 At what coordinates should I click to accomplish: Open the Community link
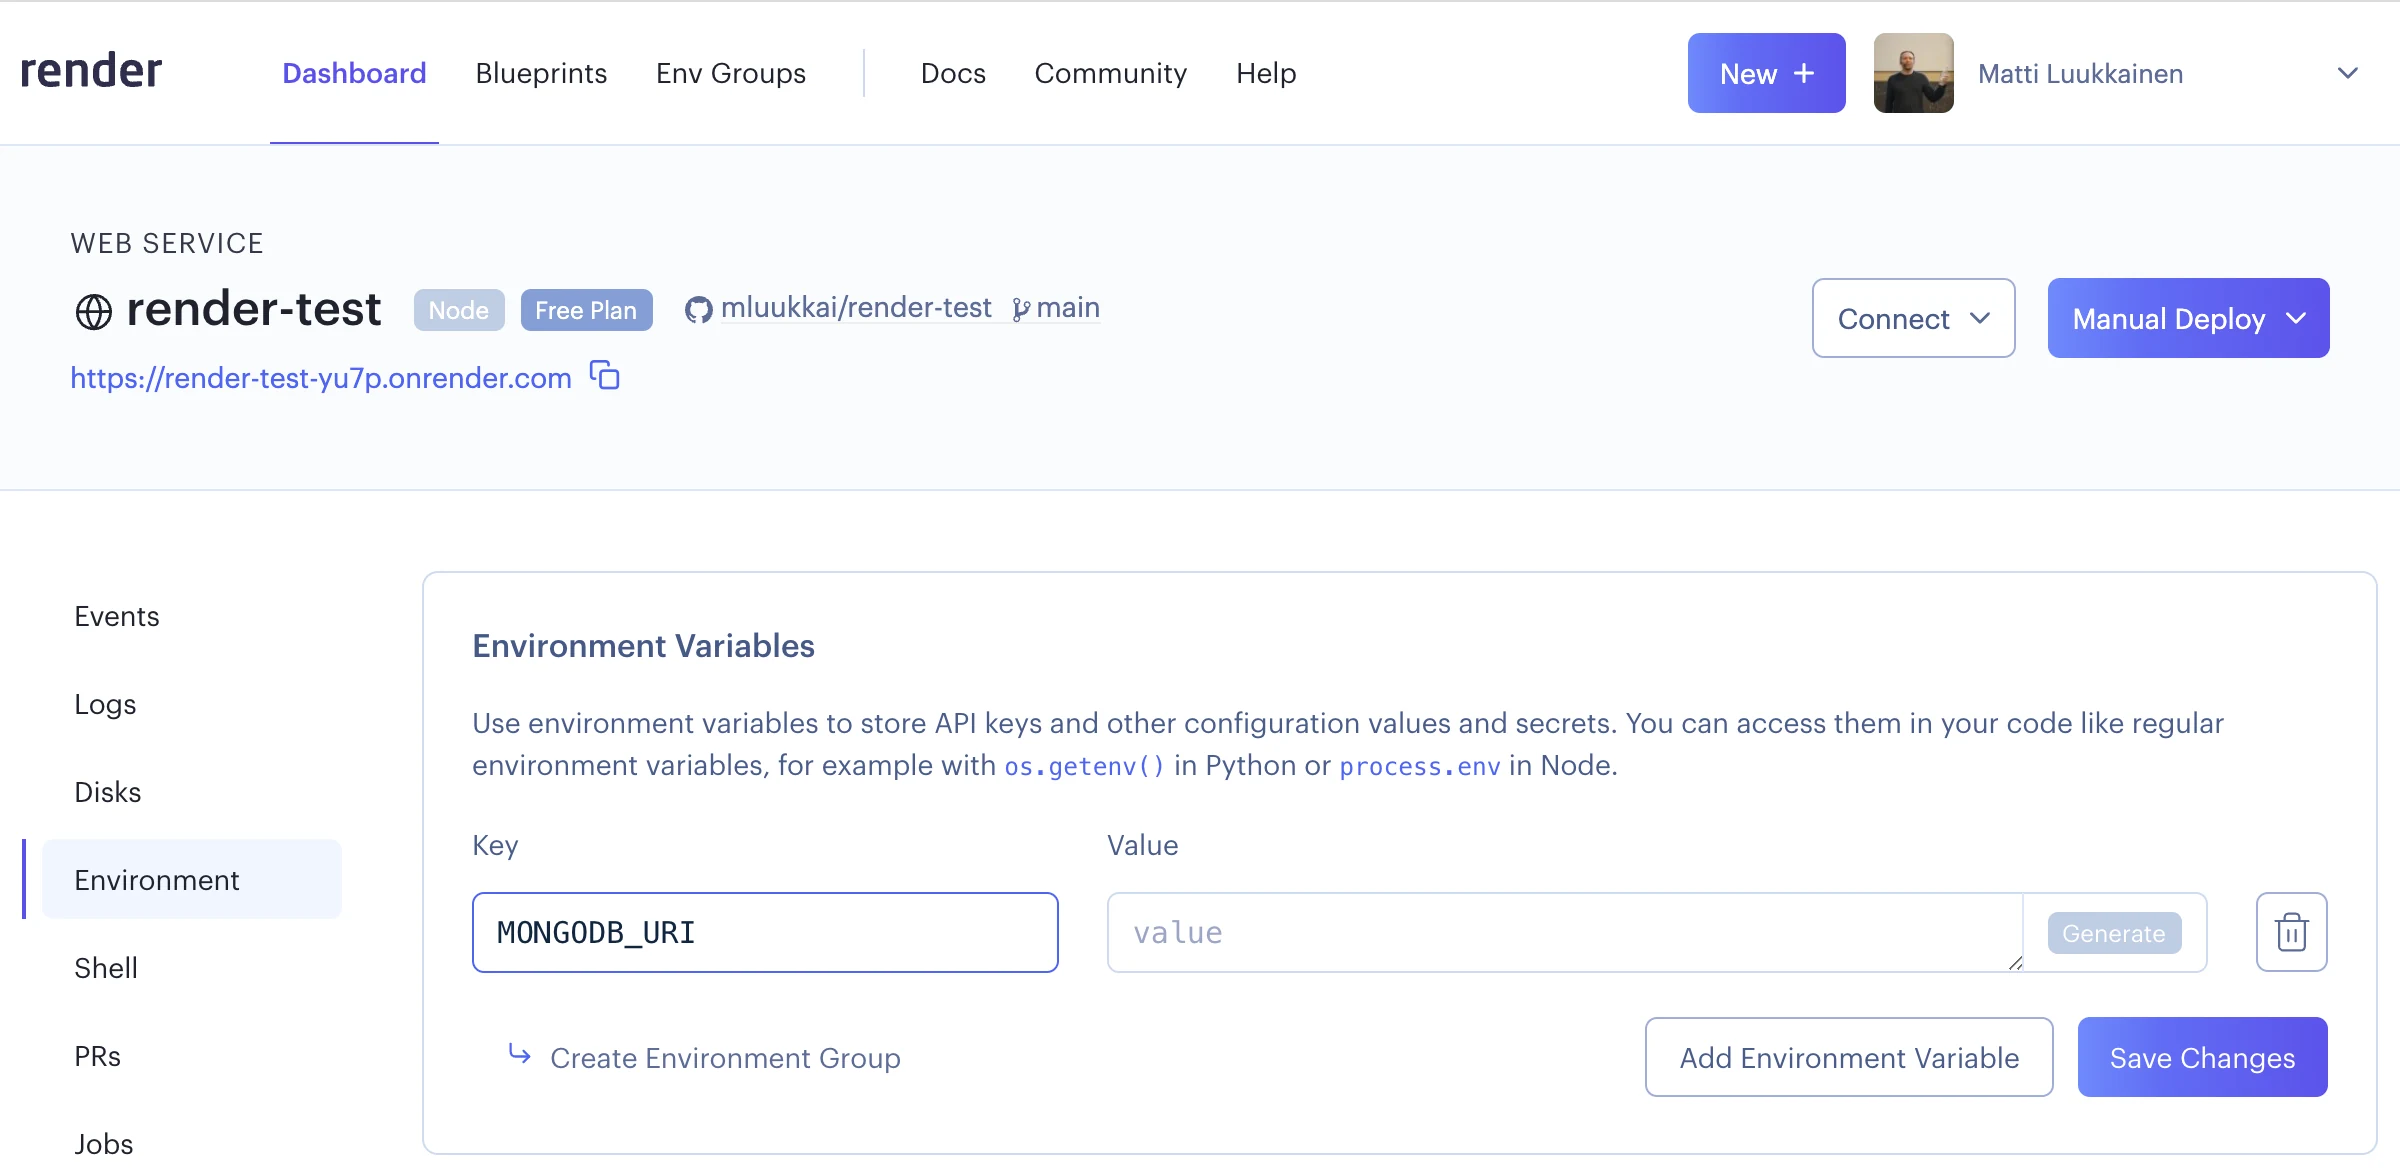[1110, 73]
